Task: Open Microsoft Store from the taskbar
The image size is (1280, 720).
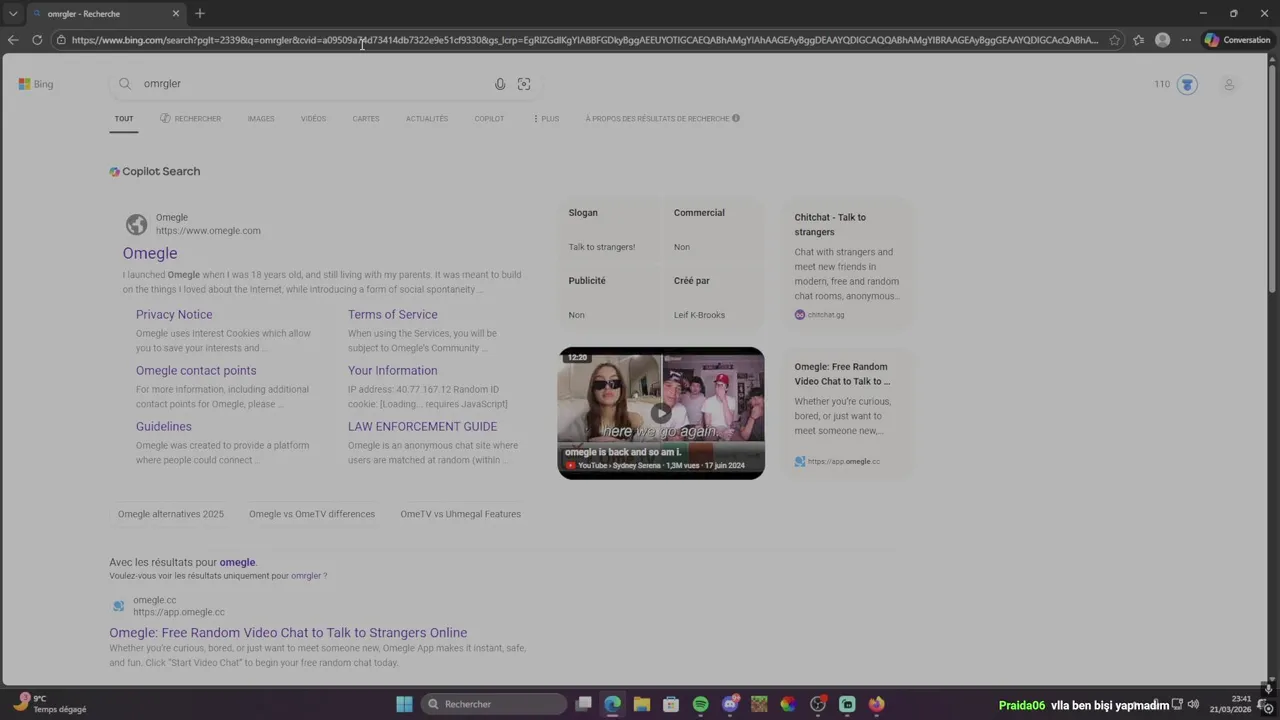Action: (671, 704)
